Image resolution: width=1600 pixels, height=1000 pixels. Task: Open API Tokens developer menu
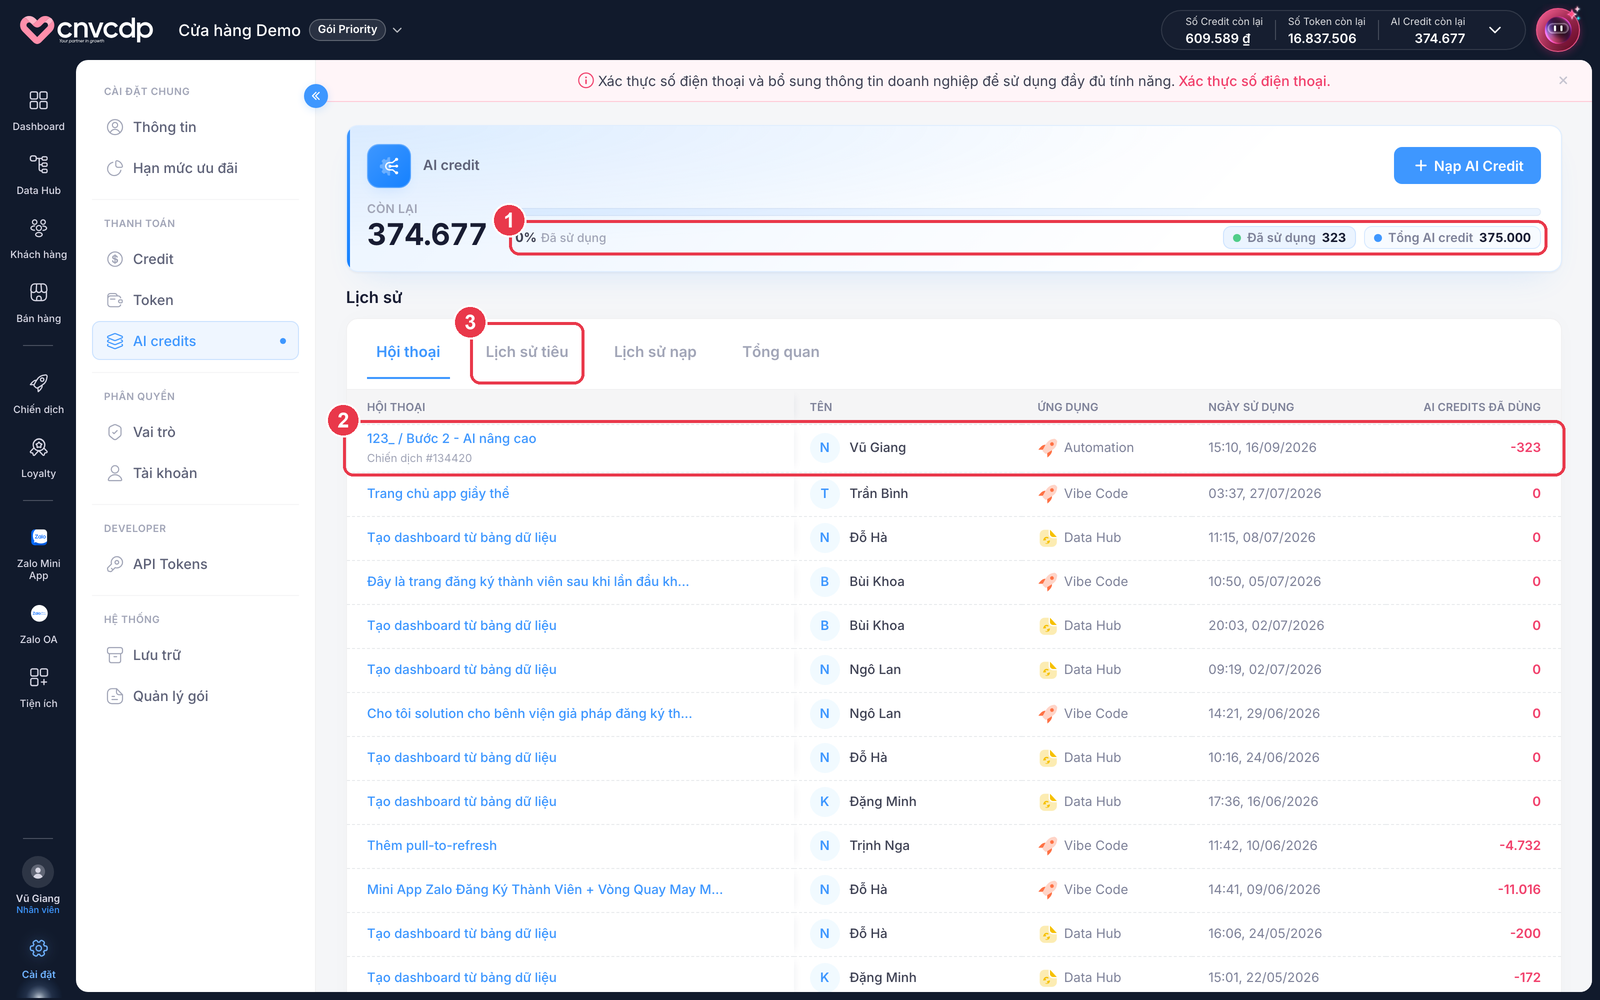(195, 564)
